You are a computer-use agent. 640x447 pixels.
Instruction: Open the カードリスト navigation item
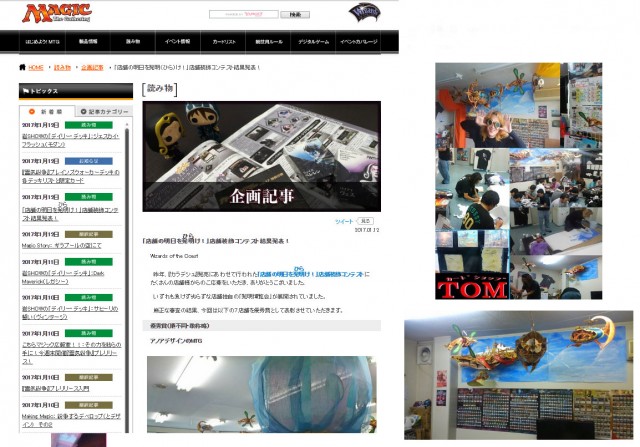223,42
